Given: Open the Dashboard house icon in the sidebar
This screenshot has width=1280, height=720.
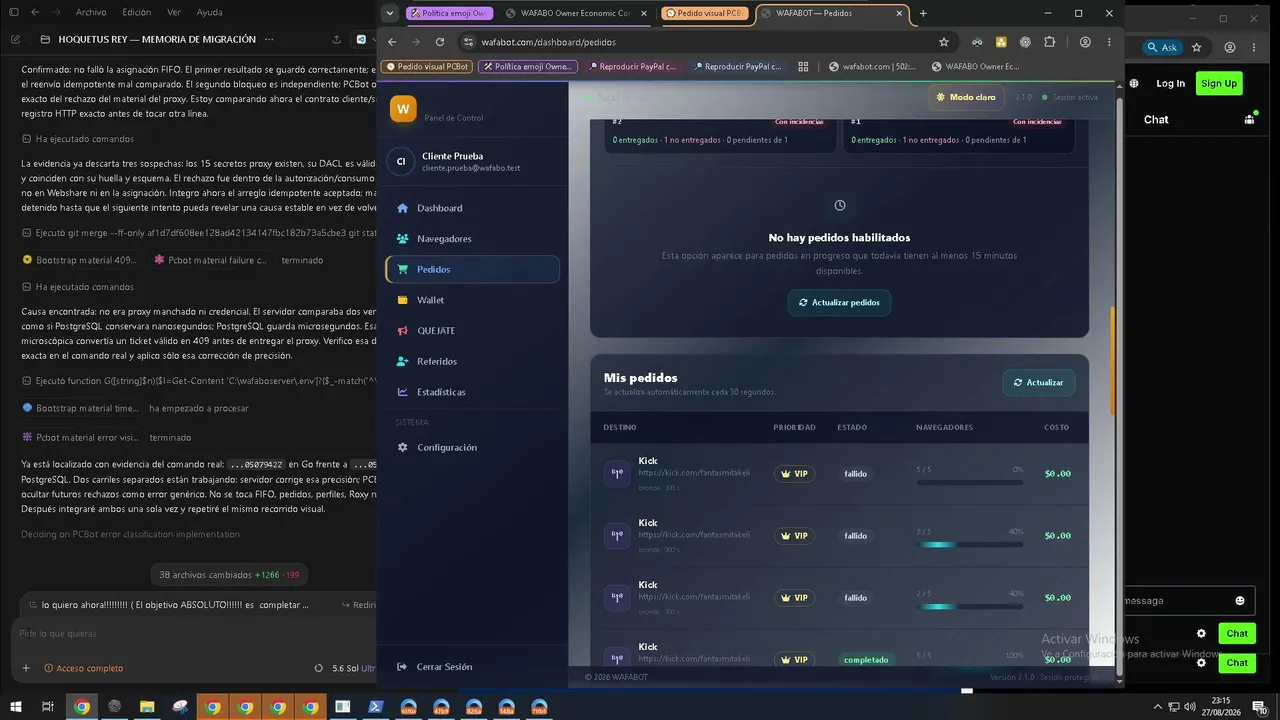Looking at the screenshot, I should click(402, 208).
